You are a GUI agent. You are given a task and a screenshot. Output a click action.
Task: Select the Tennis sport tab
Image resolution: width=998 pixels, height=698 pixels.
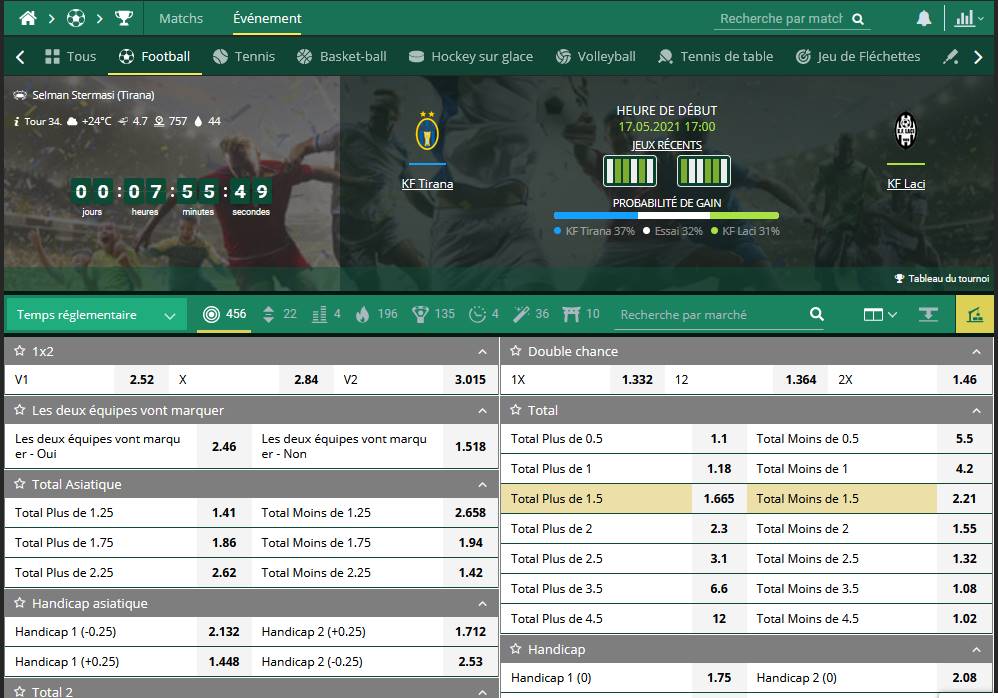pyautogui.click(x=244, y=57)
